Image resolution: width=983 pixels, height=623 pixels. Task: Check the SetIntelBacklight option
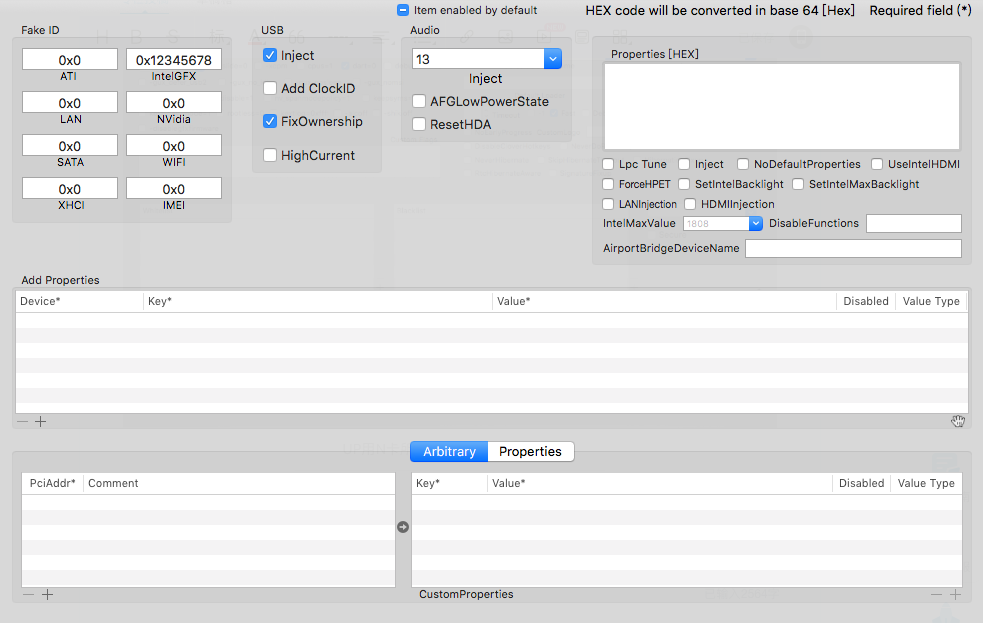[684, 184]
